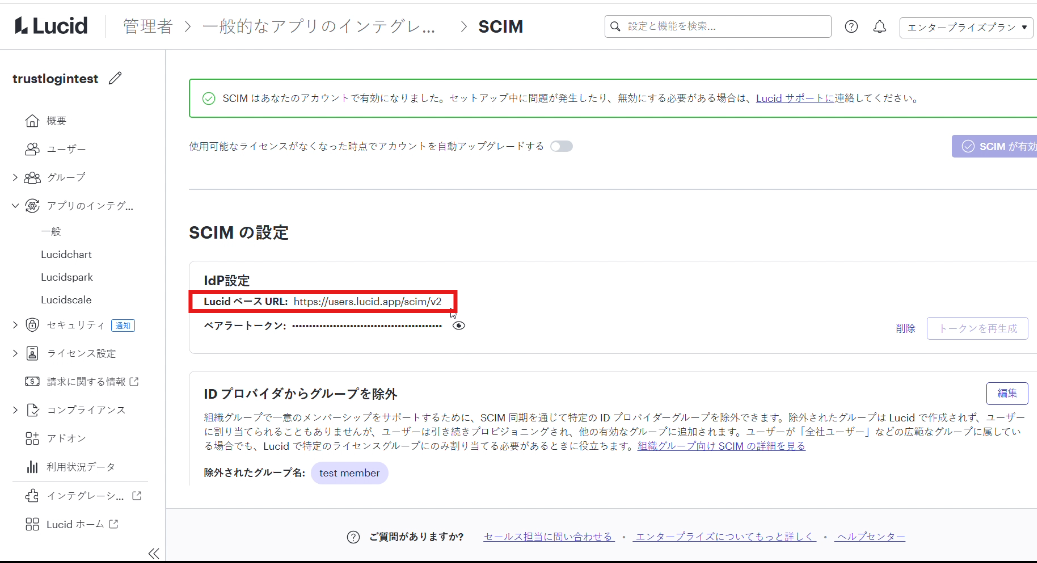
Task: Click the 請求に関する情報 billing icon
Action: pyautogui.click(x=32, y=382)
